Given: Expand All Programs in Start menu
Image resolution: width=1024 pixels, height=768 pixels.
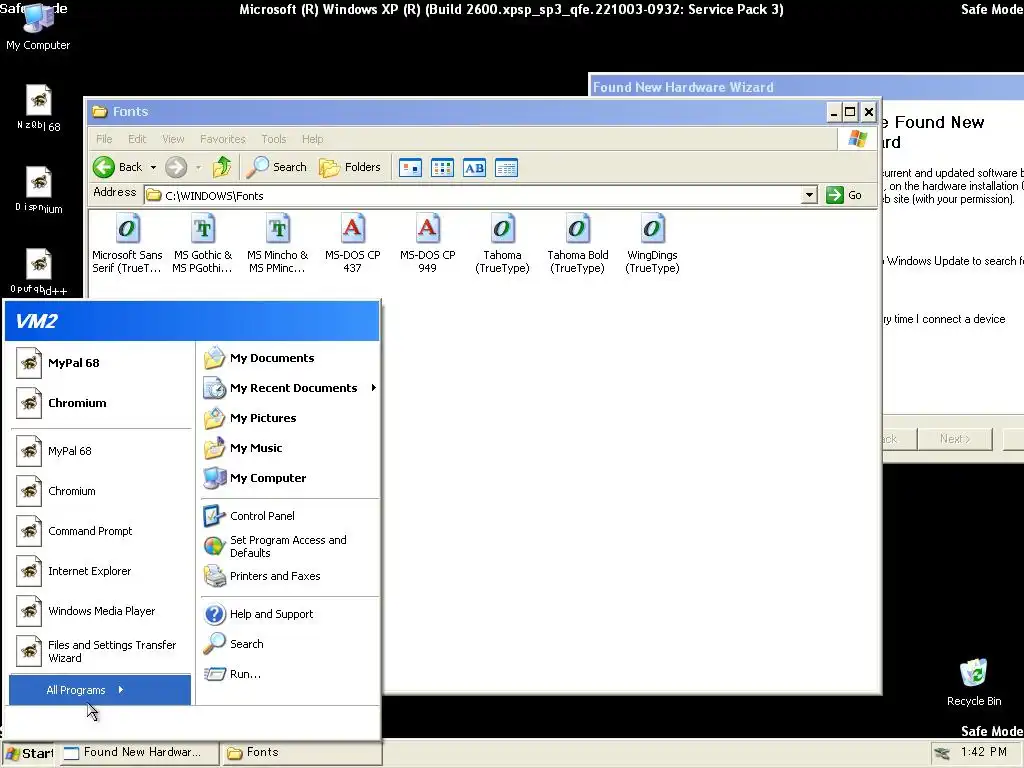Looking at the screenshot, I should click(100, 690).
